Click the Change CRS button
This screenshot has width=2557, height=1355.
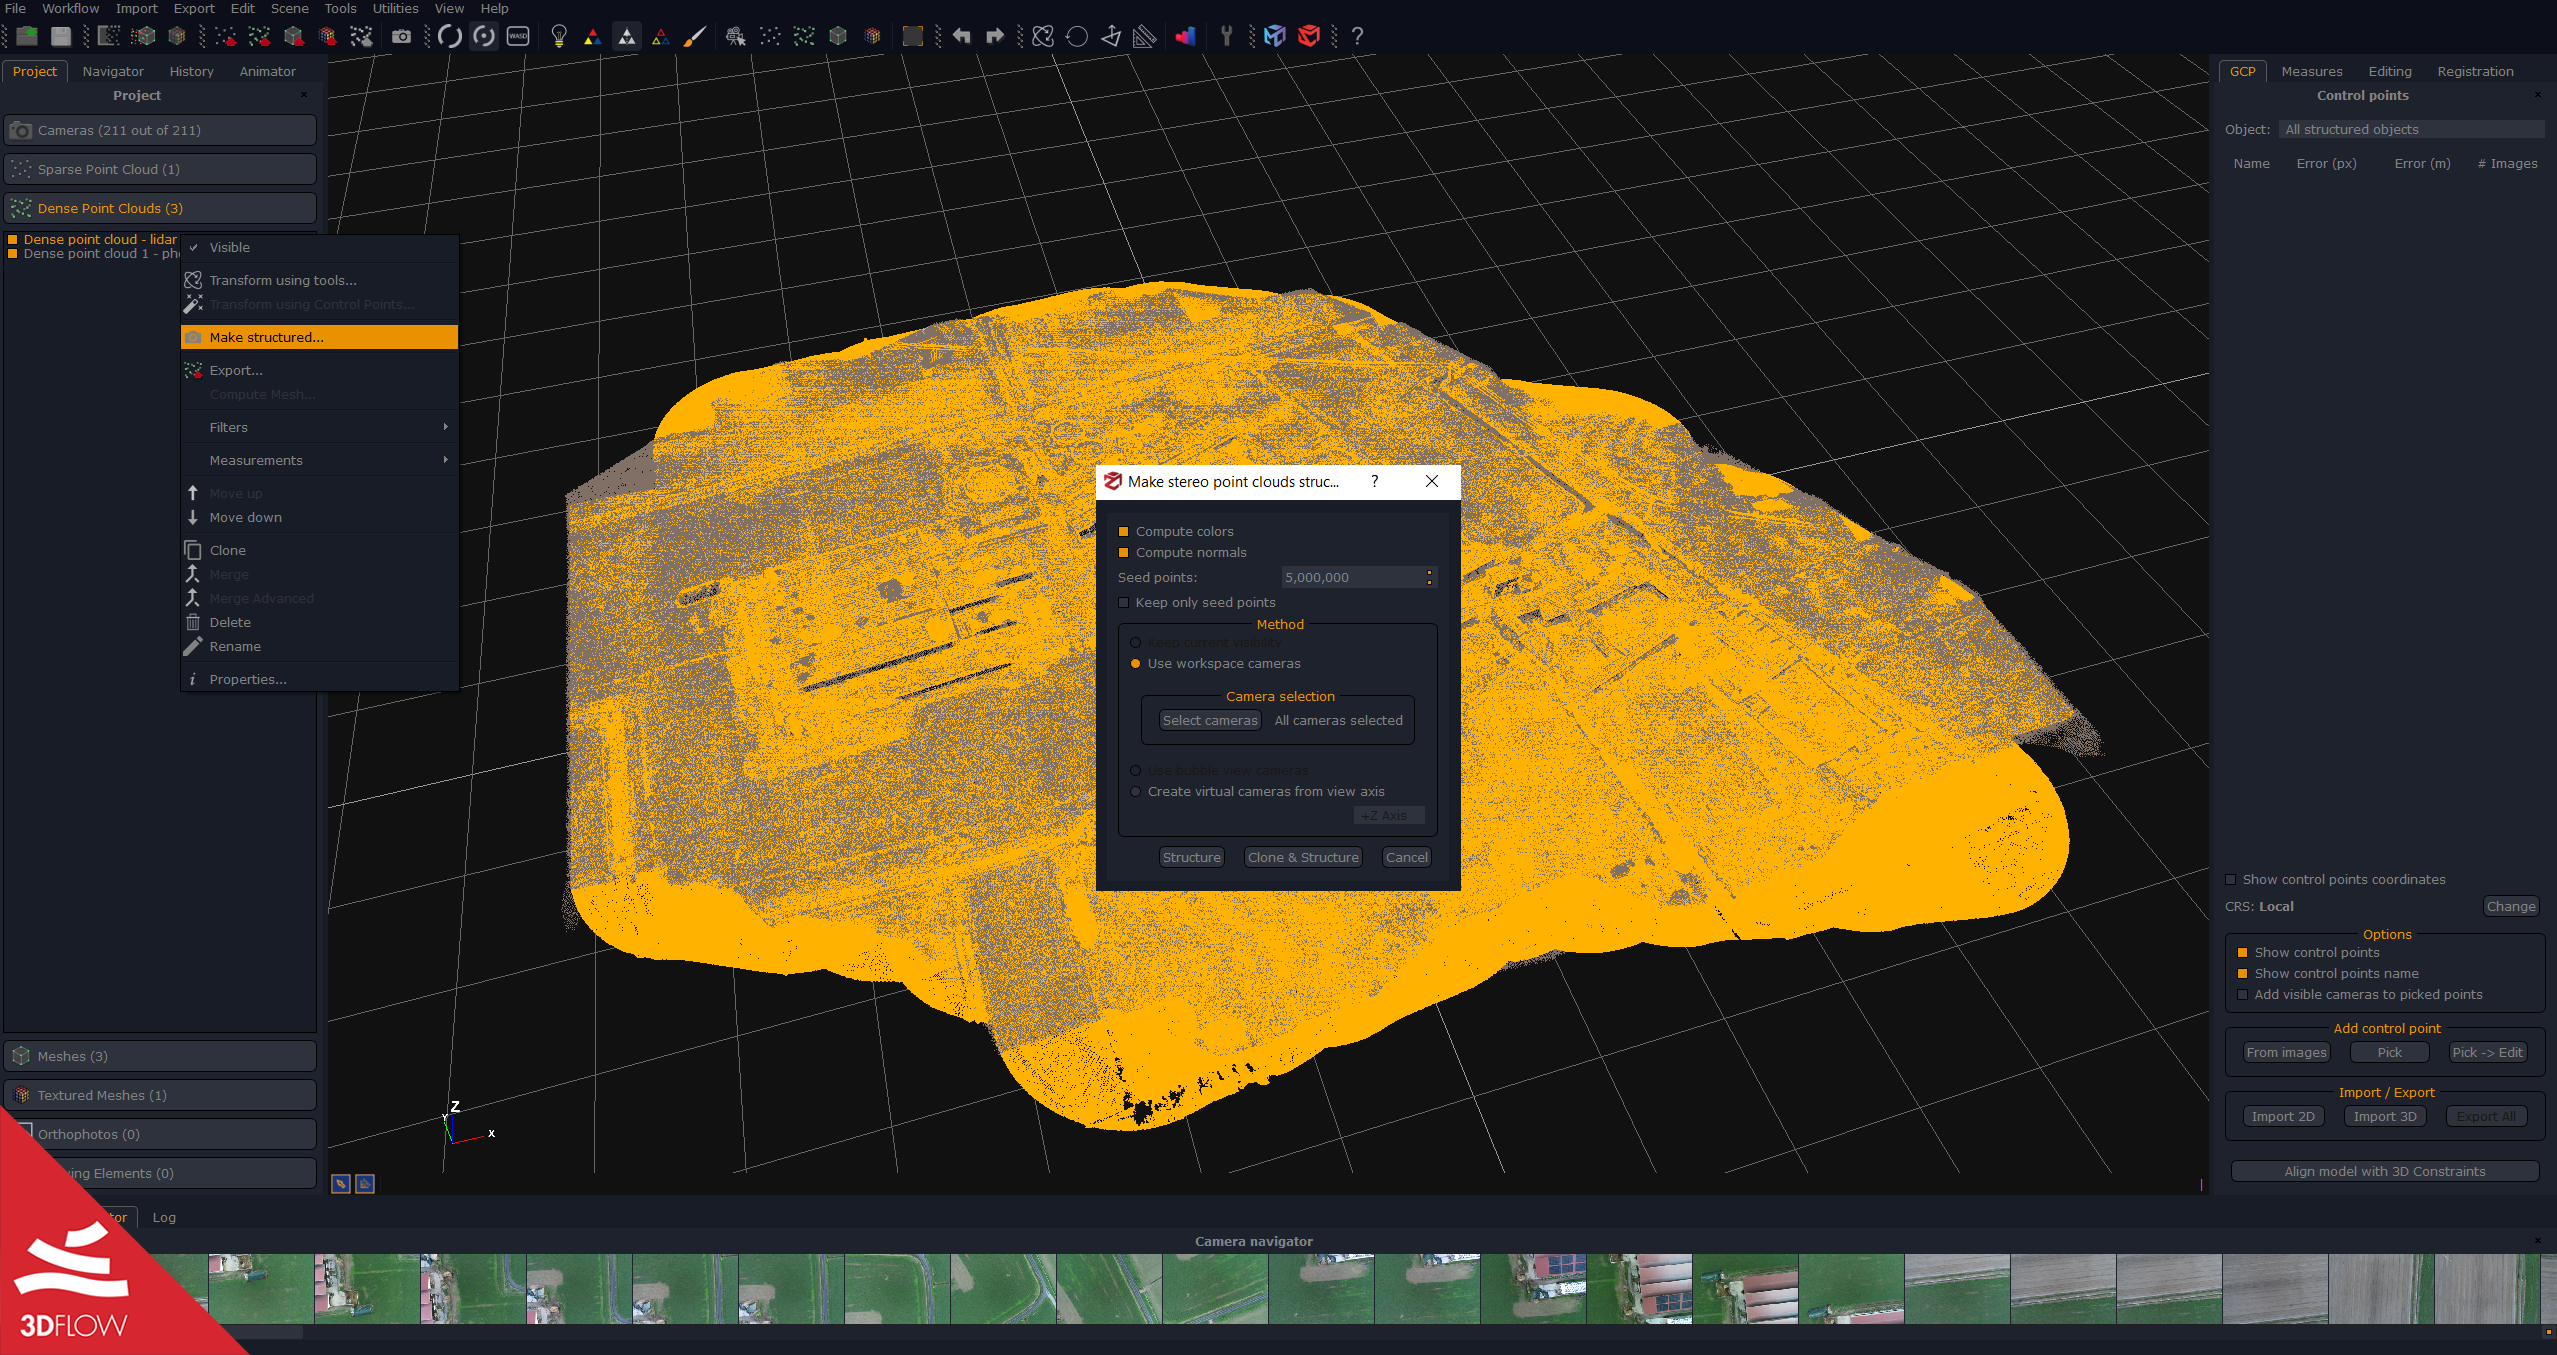(x=2510, y=906)
